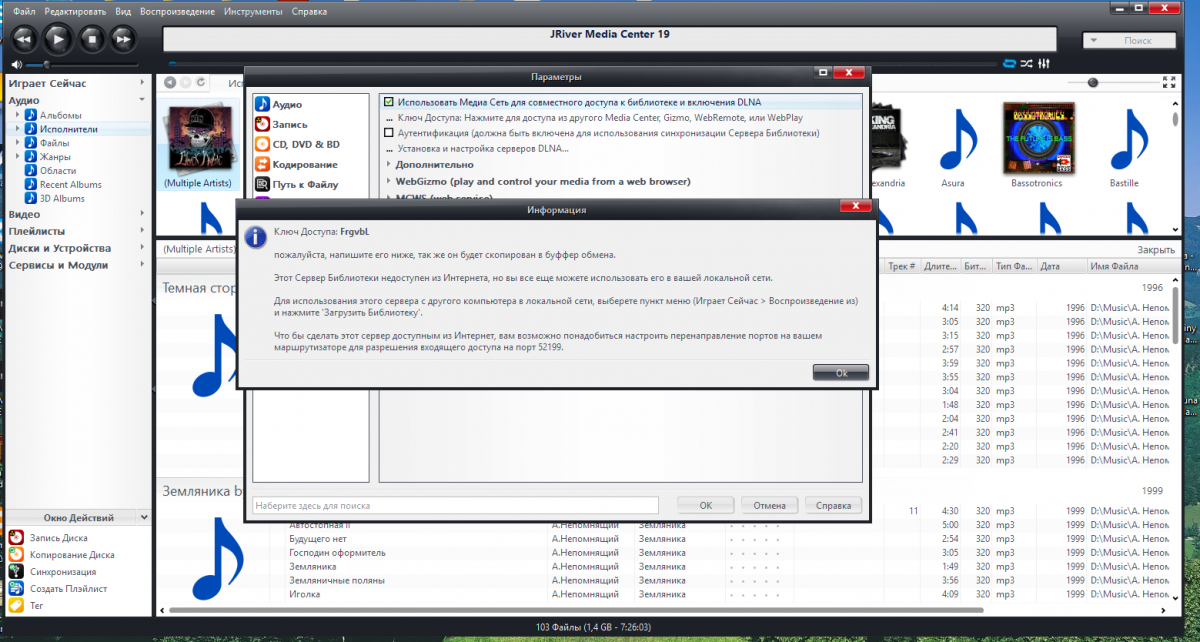This screenshot has height=642, width=1200.
Task: Click the Stop playback button
Action: pyautogui.click(x=91, y=39)
